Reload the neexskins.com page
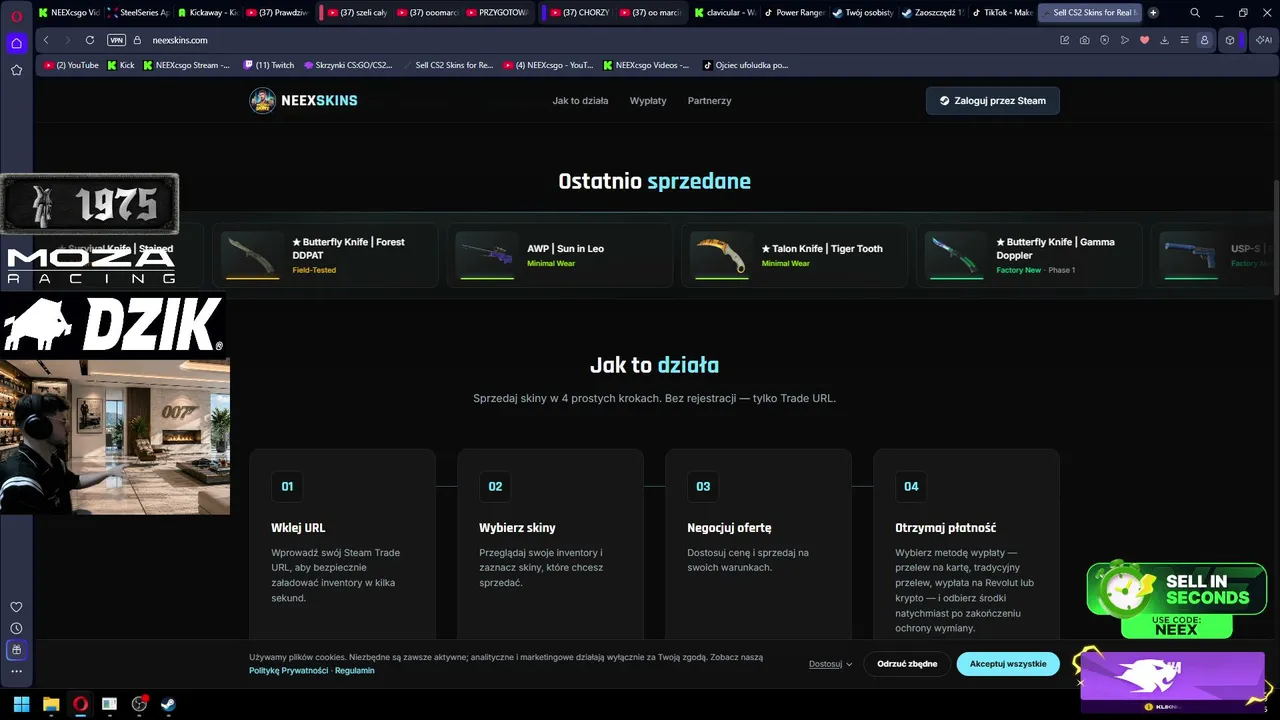The image size is (1280, 720). tap(90, 40)
